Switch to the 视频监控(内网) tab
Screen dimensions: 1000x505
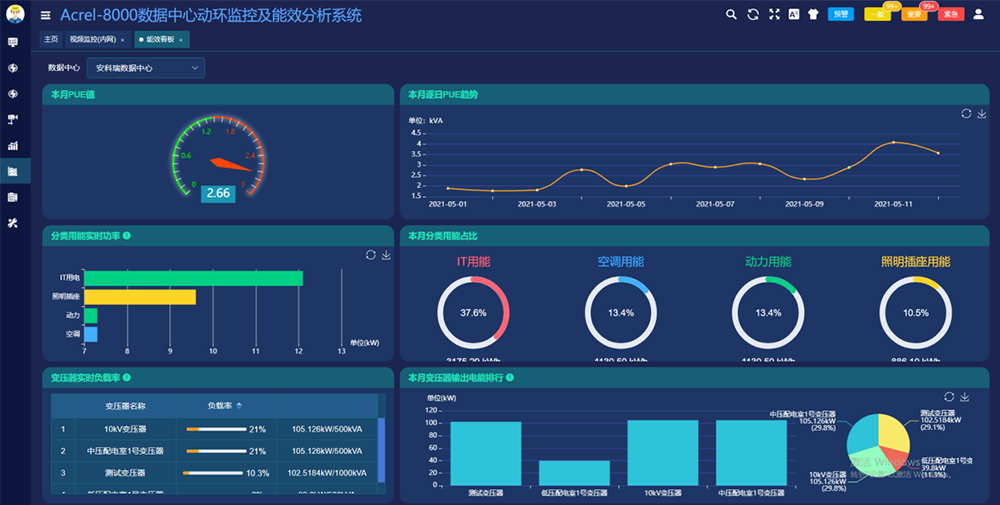pos(92,39)
